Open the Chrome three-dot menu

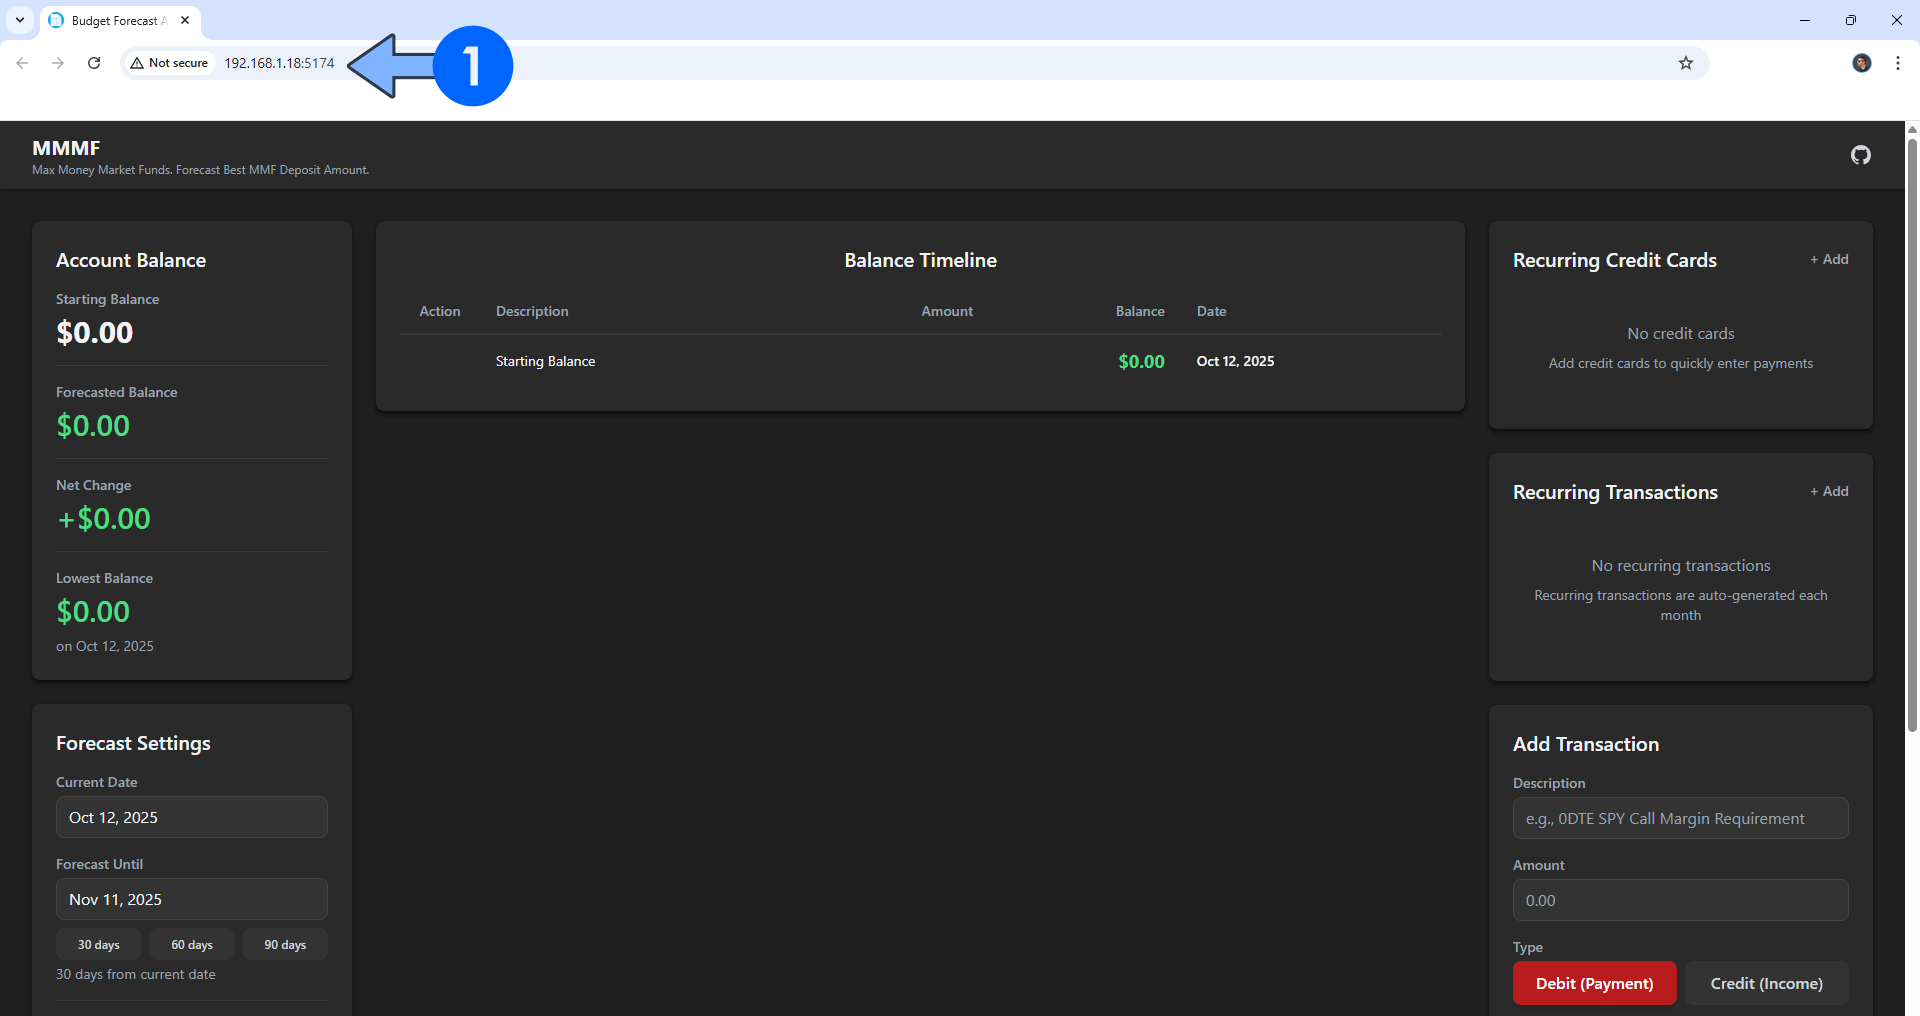click(1897, 63)
